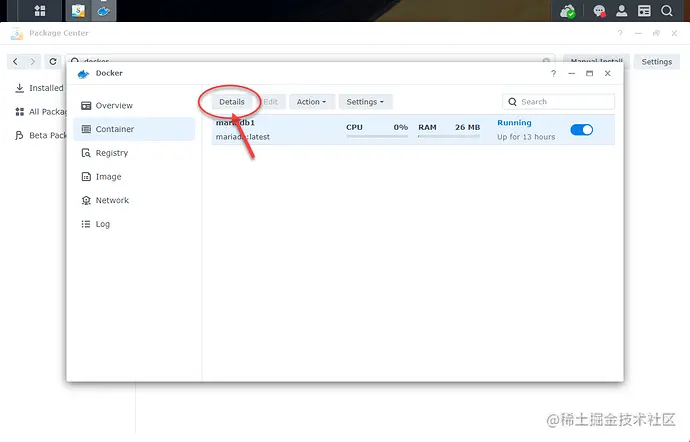690x442 pixels.
Task: Open the Network section
Action: tap(134, 200)
